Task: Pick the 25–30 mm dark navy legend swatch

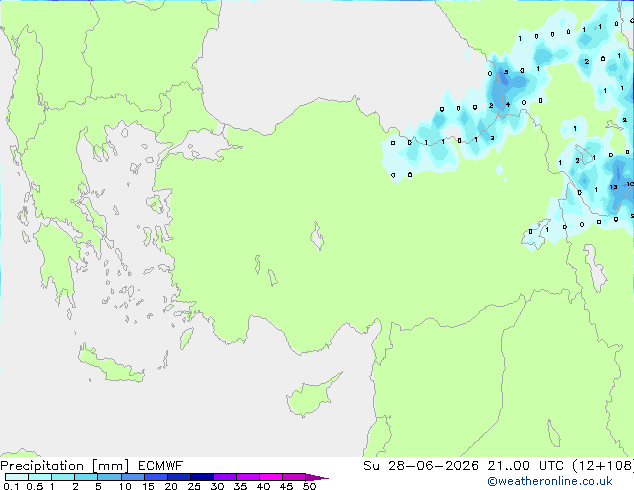Action: click(201, 477)
